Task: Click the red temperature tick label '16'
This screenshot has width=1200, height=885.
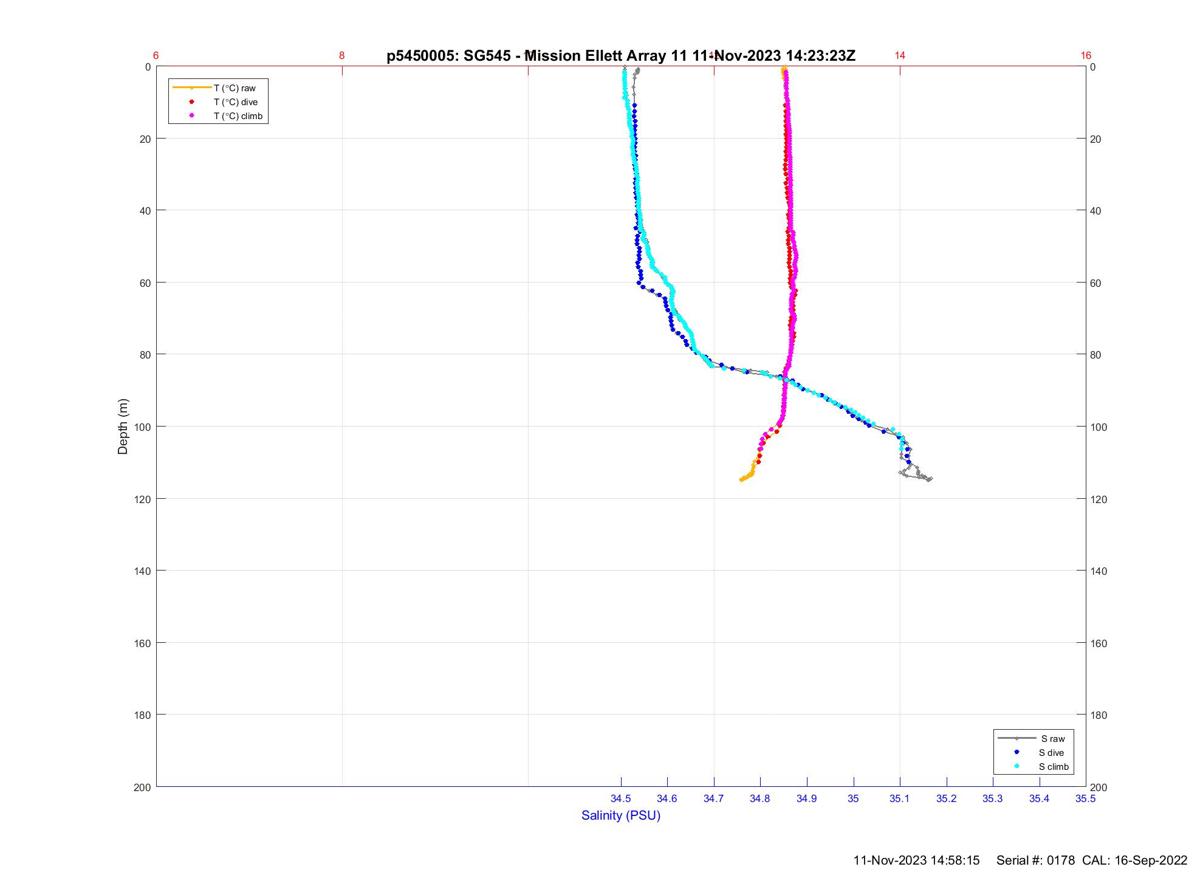Action: coord(1086,56)
